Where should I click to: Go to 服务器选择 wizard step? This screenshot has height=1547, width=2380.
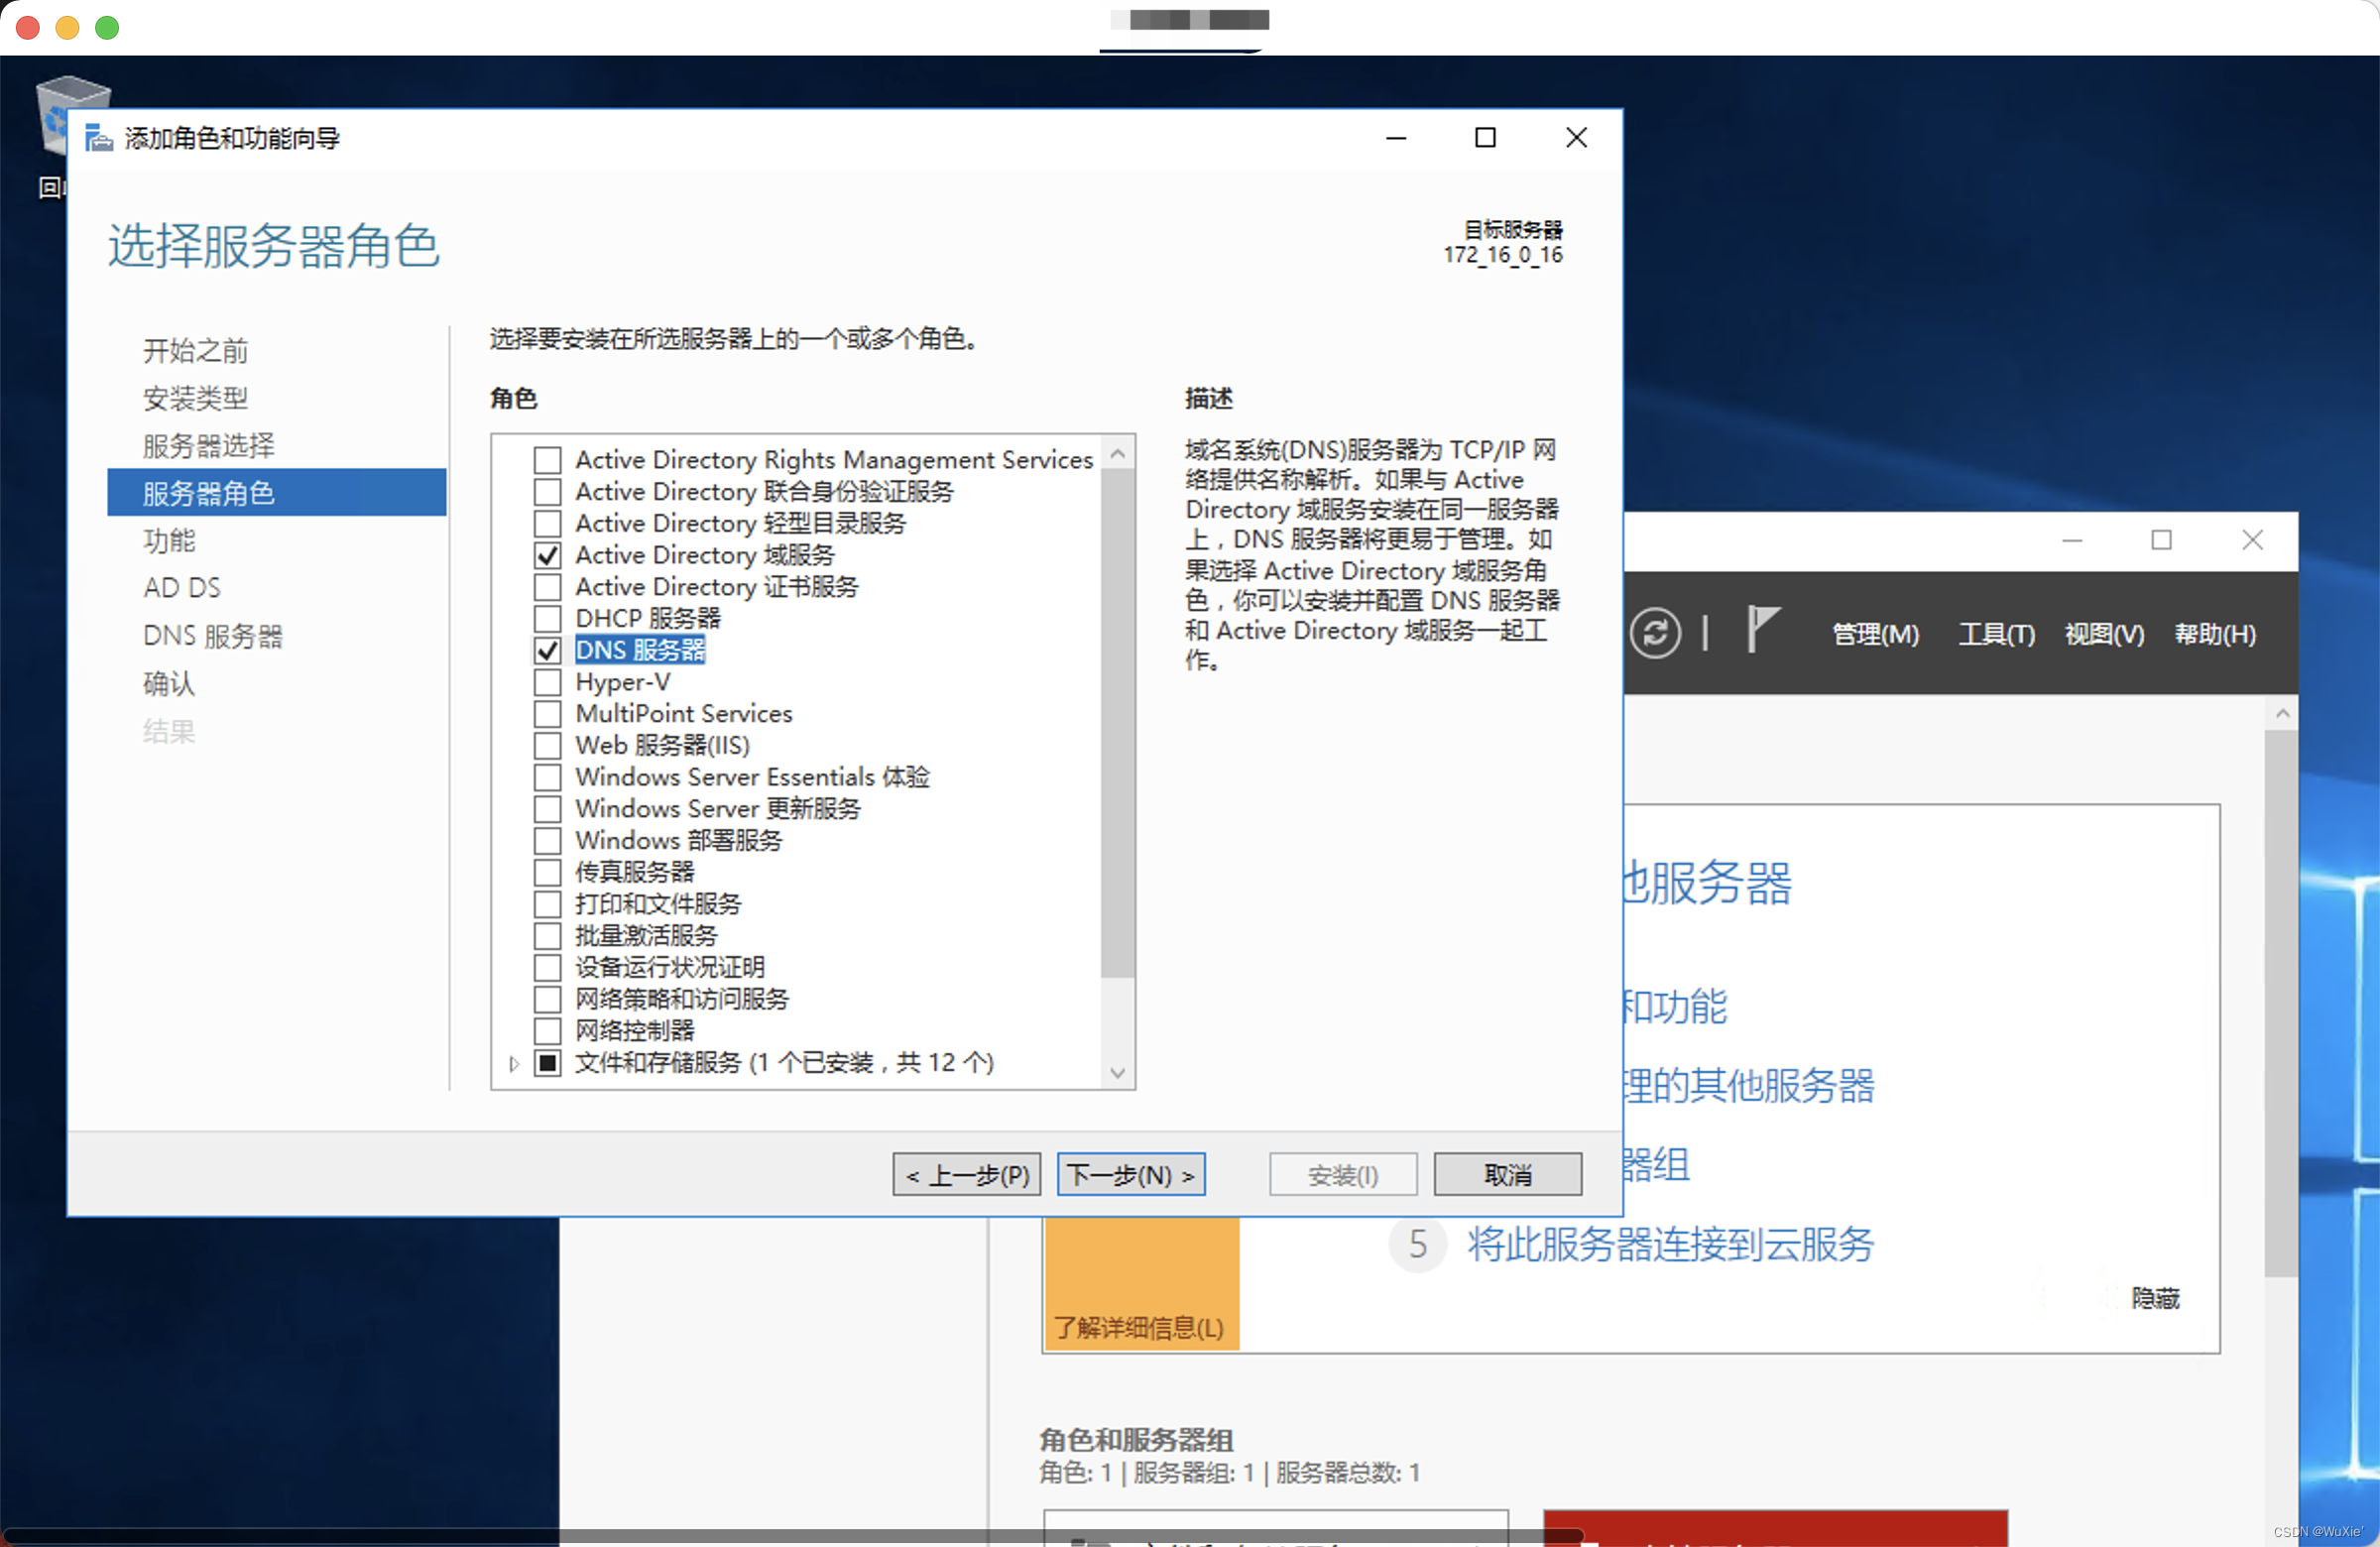209,446
